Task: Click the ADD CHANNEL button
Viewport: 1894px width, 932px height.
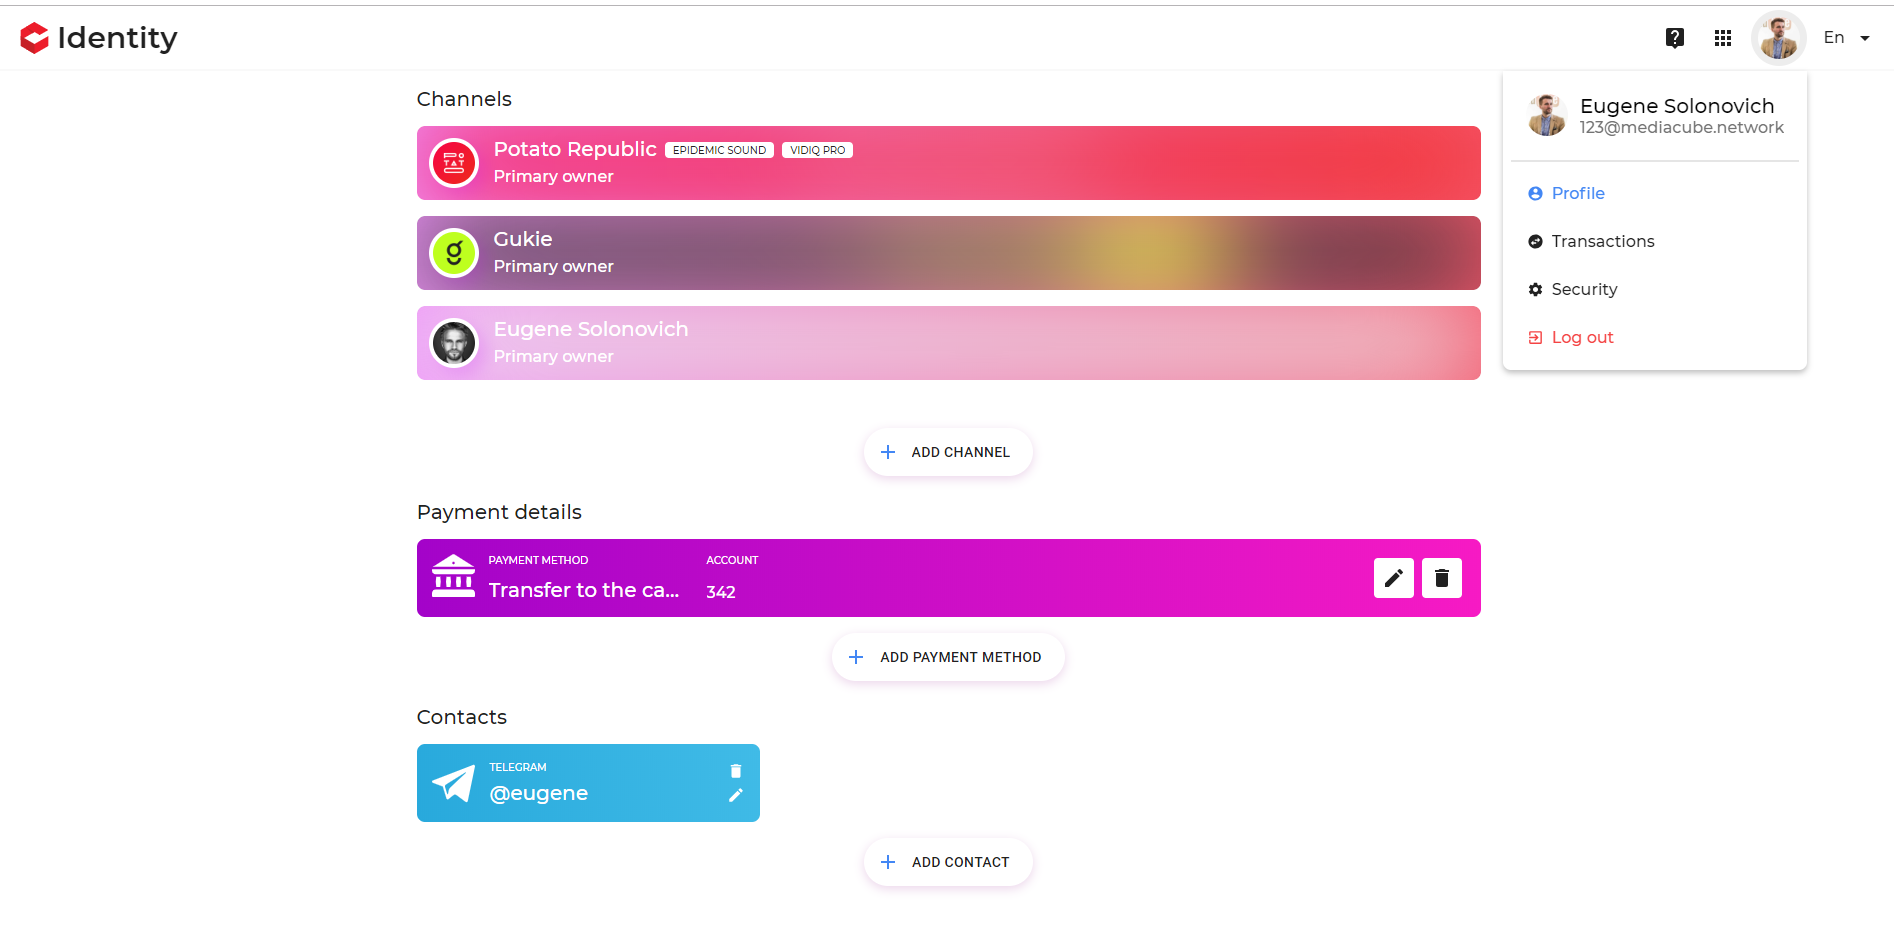Action: [948, 452]
